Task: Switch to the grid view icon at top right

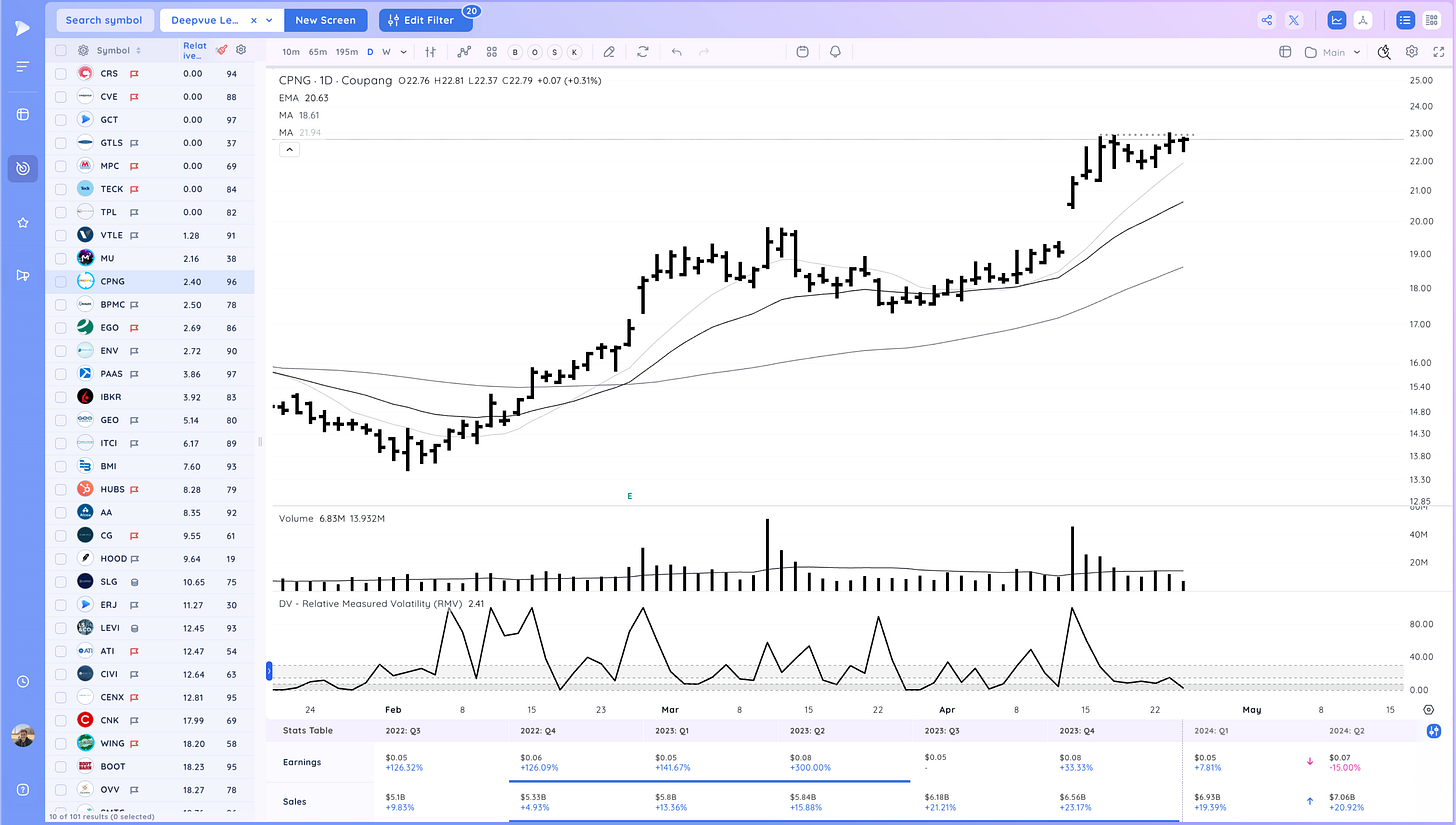Action: pos(1431,20)
